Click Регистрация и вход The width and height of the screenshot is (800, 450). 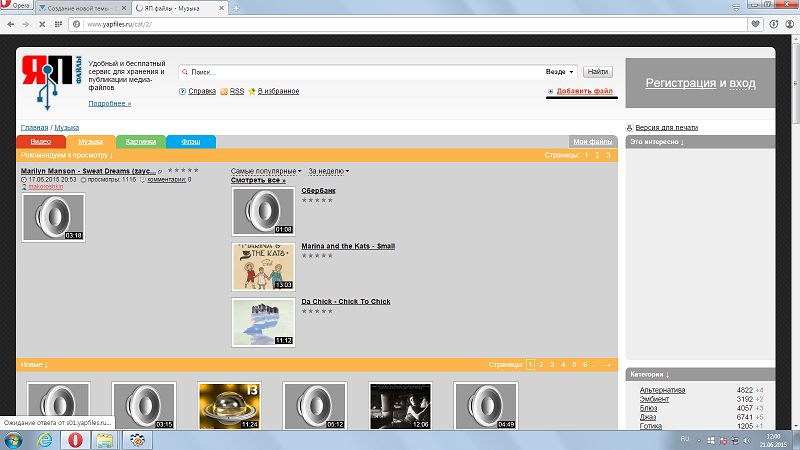point(700,82)
